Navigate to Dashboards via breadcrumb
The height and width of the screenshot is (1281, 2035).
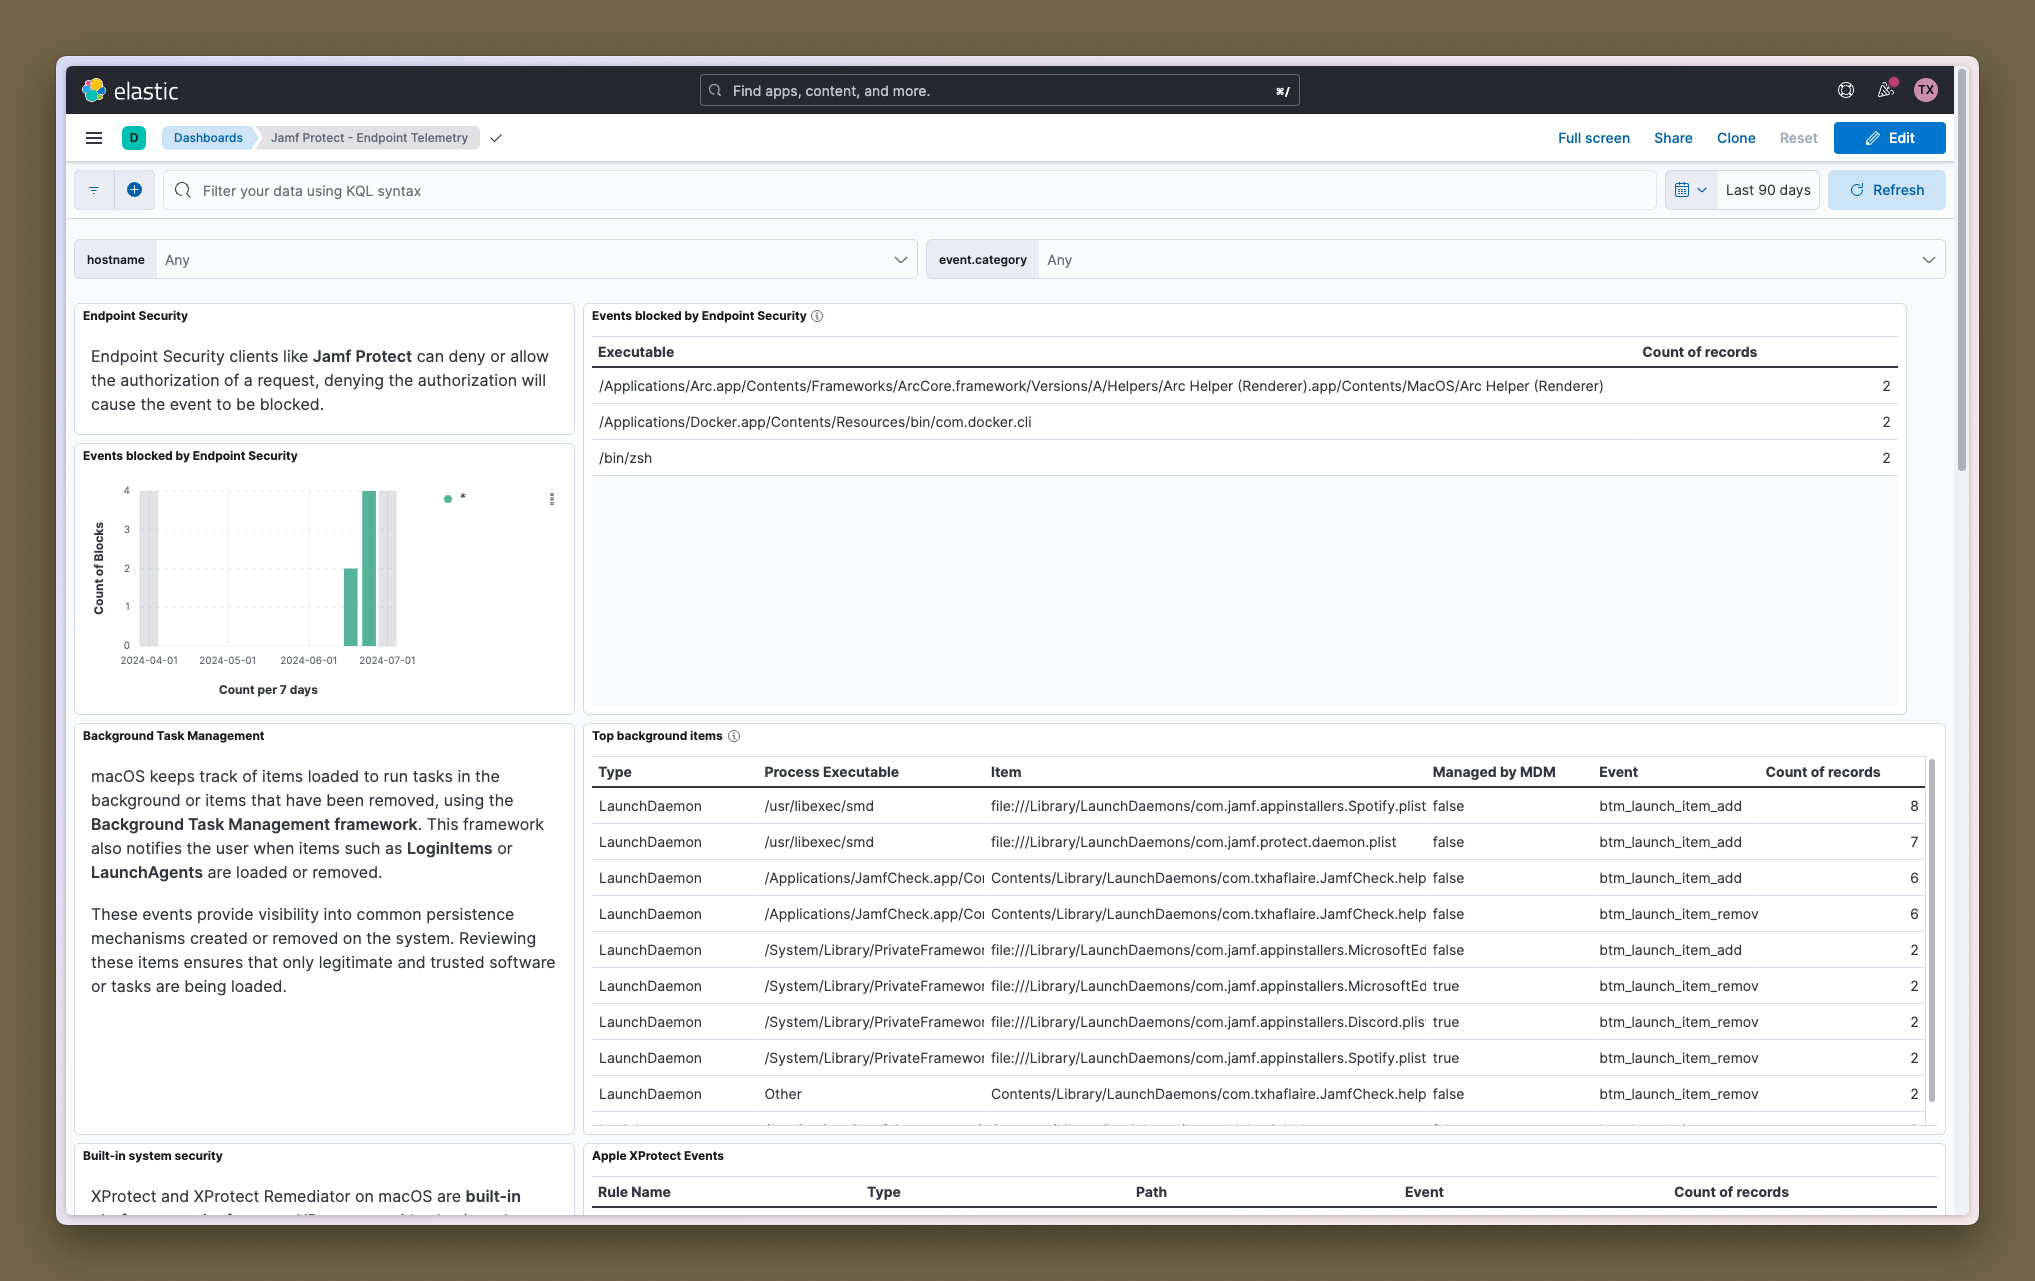click(207, 138)
